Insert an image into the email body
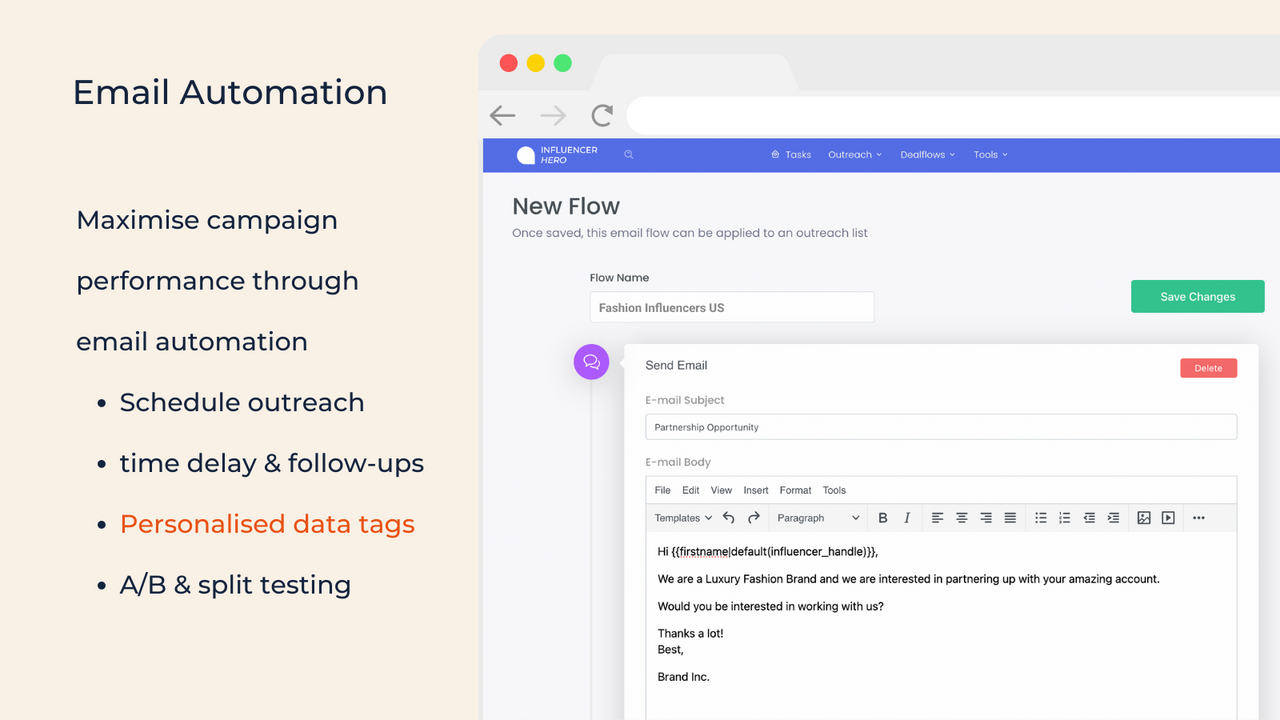This screenshot has width=1280, height=720. pos(1143,517)
